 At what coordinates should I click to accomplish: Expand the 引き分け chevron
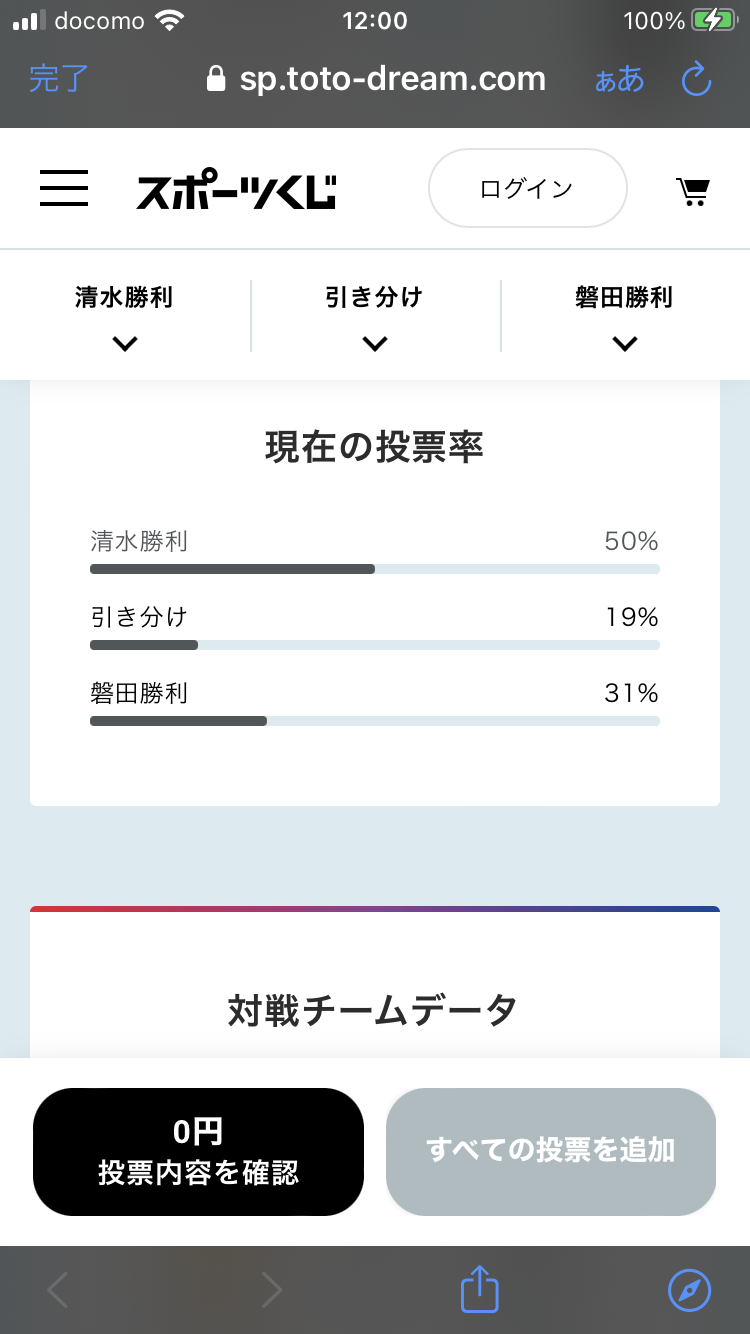375,344
